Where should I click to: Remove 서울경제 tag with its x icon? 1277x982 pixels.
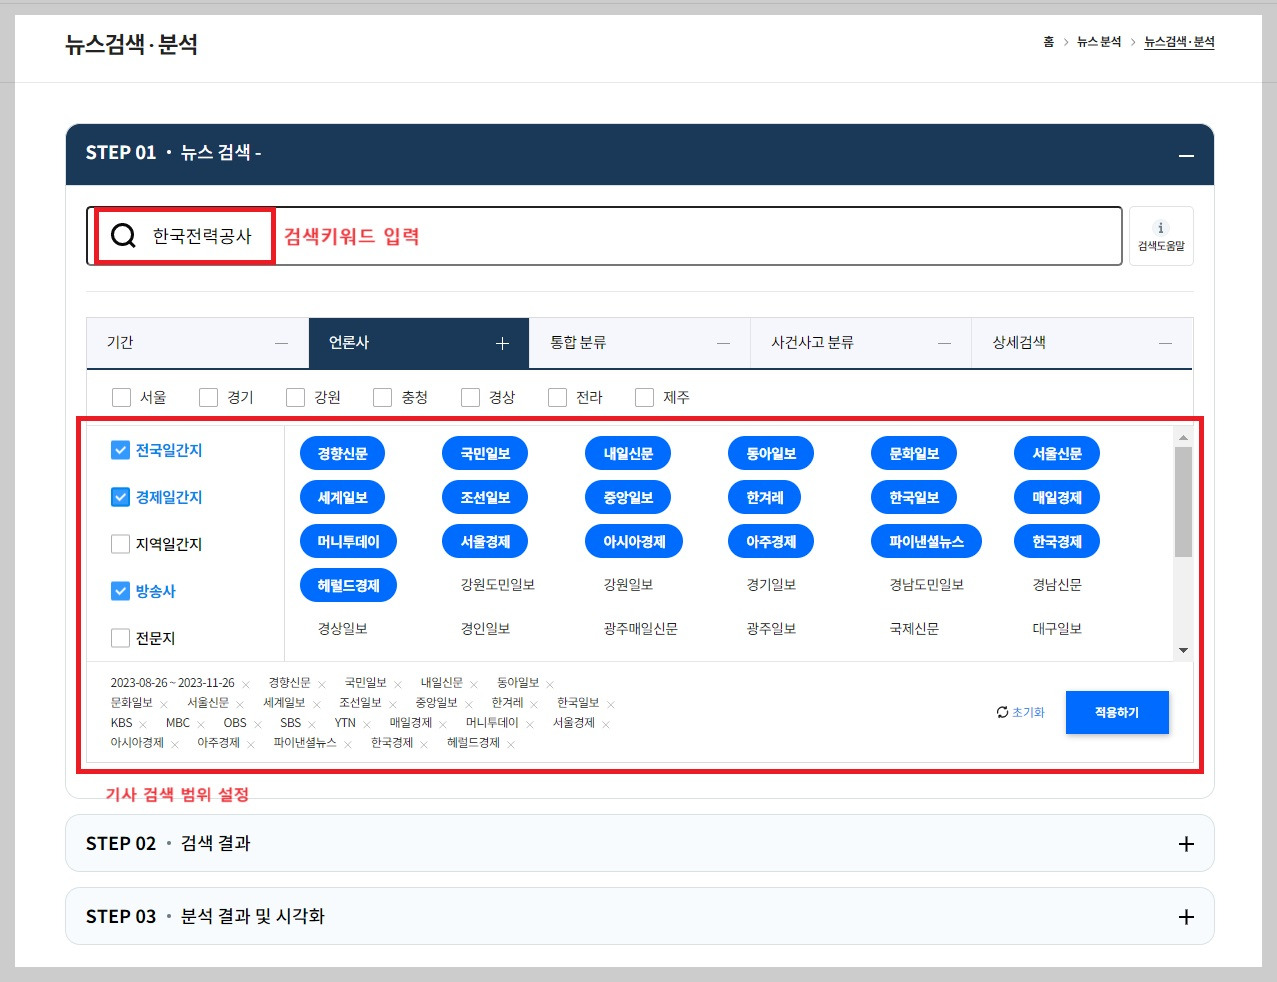pos(606,725)
